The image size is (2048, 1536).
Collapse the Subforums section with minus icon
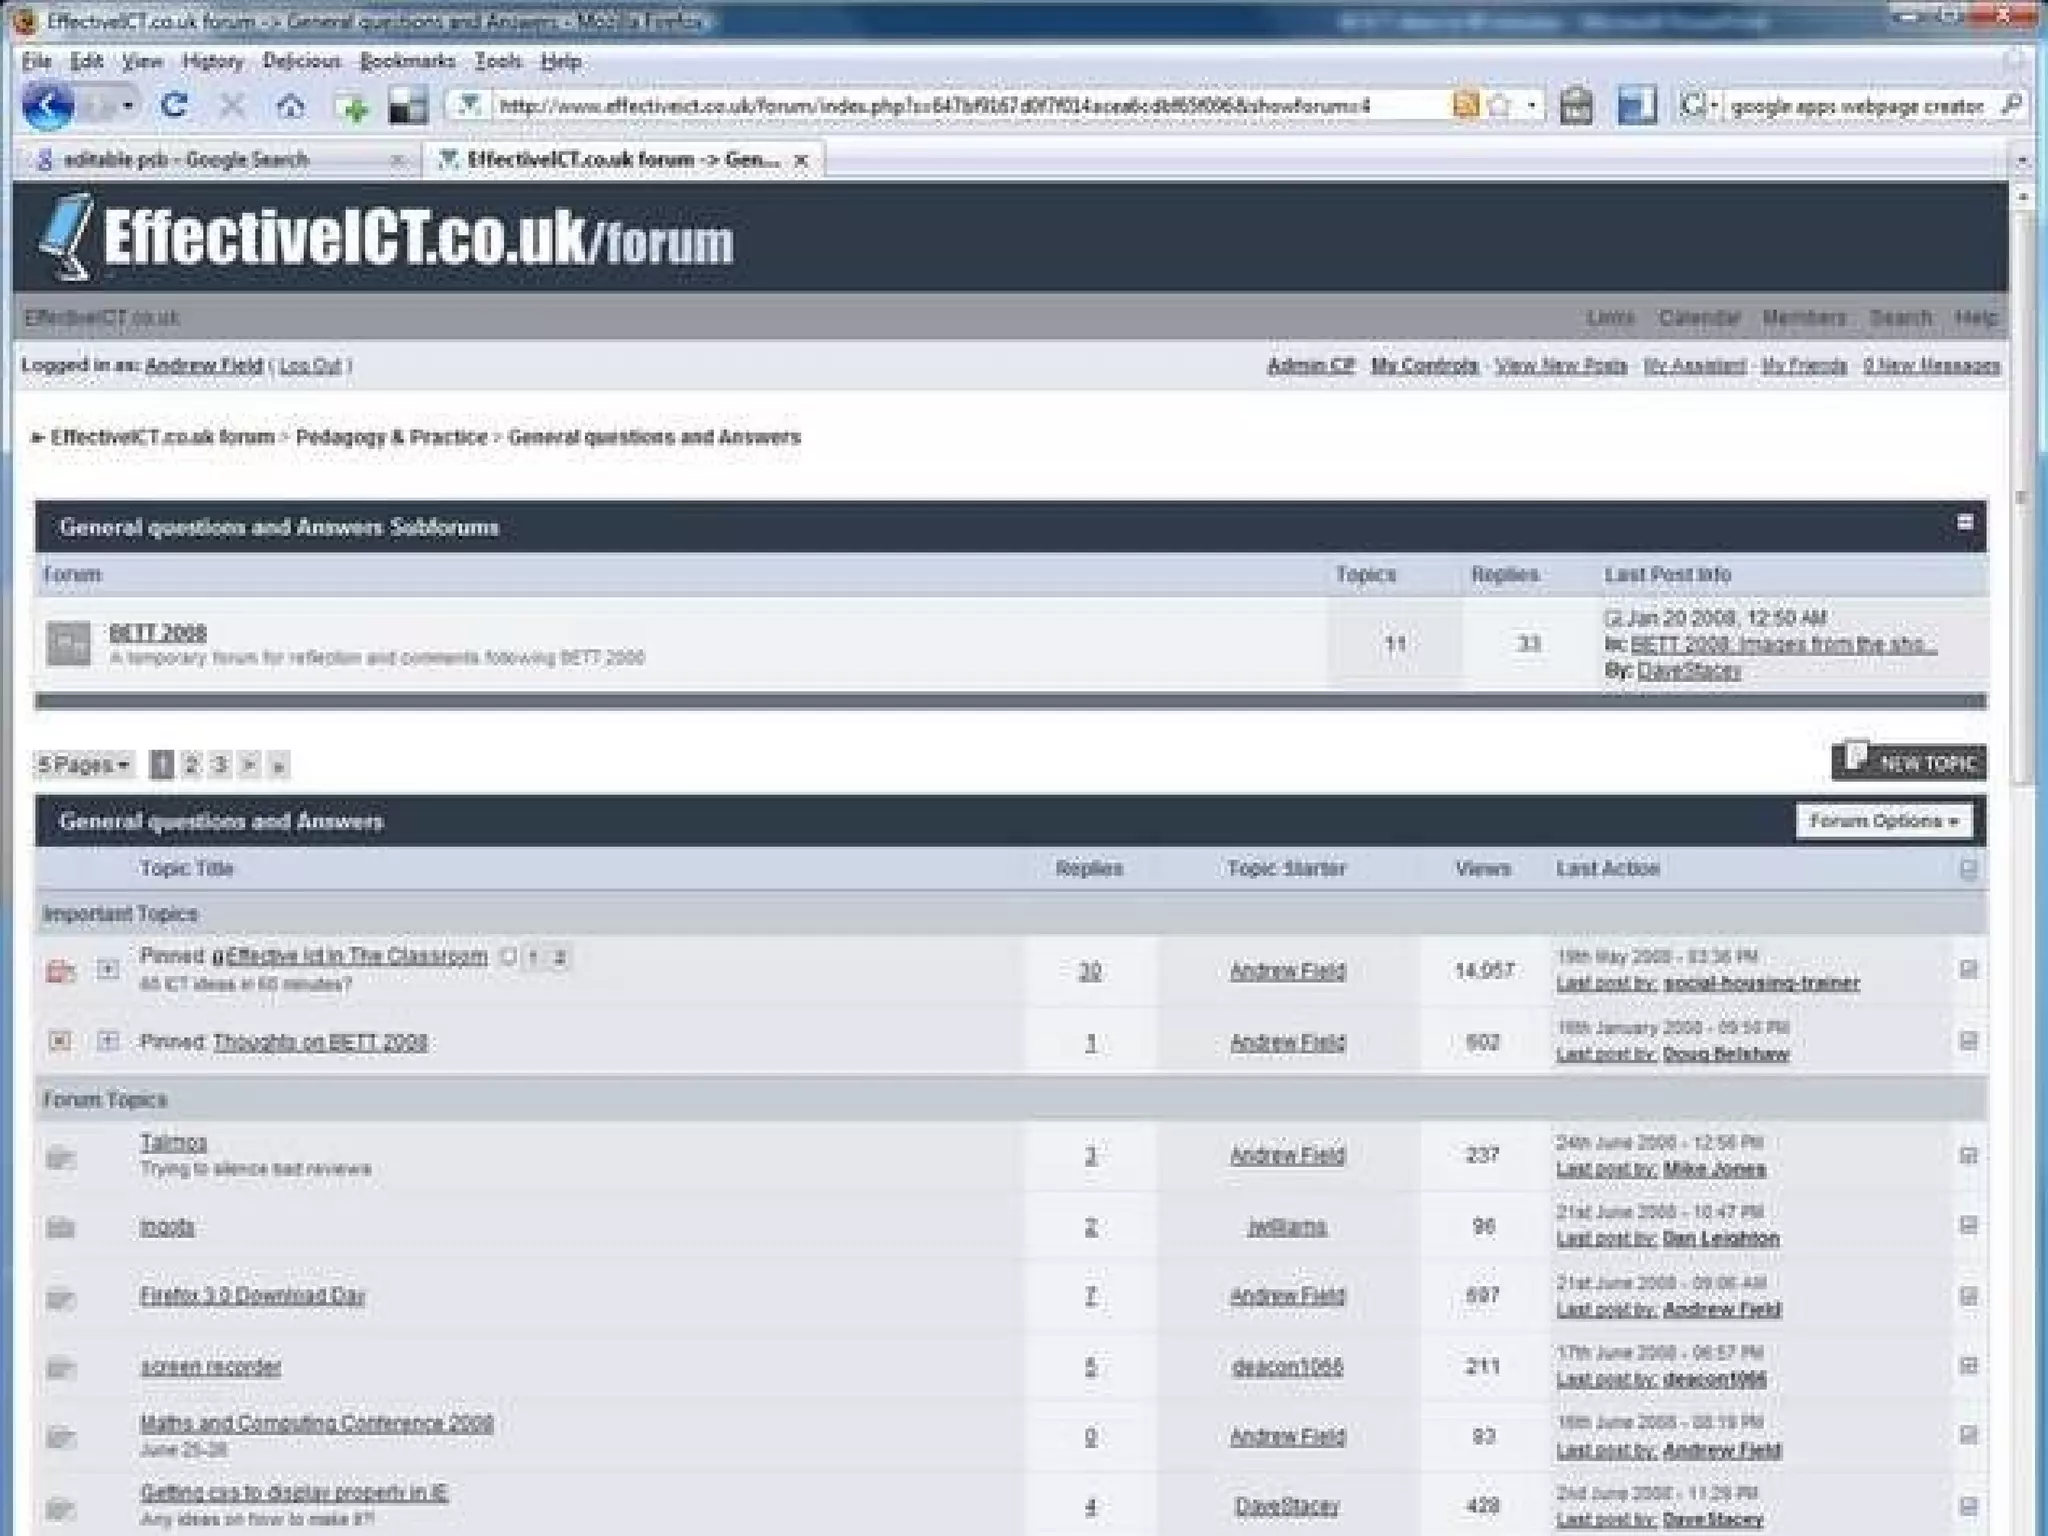pyautogui.click(x=1965, y=522)
